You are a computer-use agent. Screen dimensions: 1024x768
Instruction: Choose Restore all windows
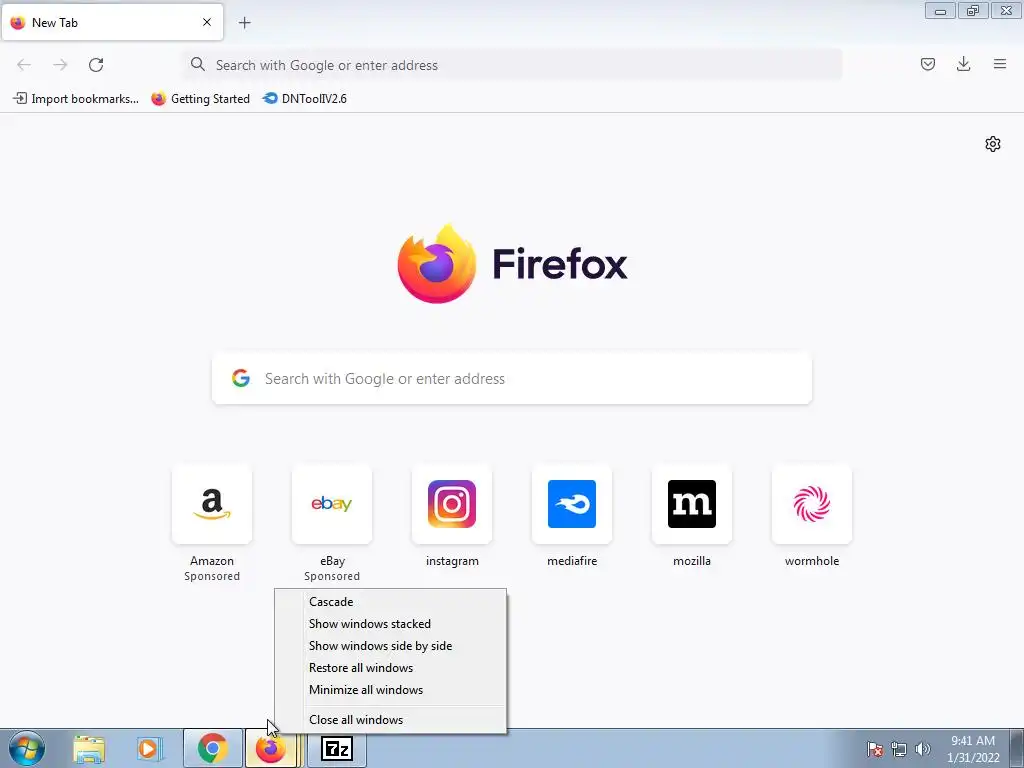click(391, 668)
